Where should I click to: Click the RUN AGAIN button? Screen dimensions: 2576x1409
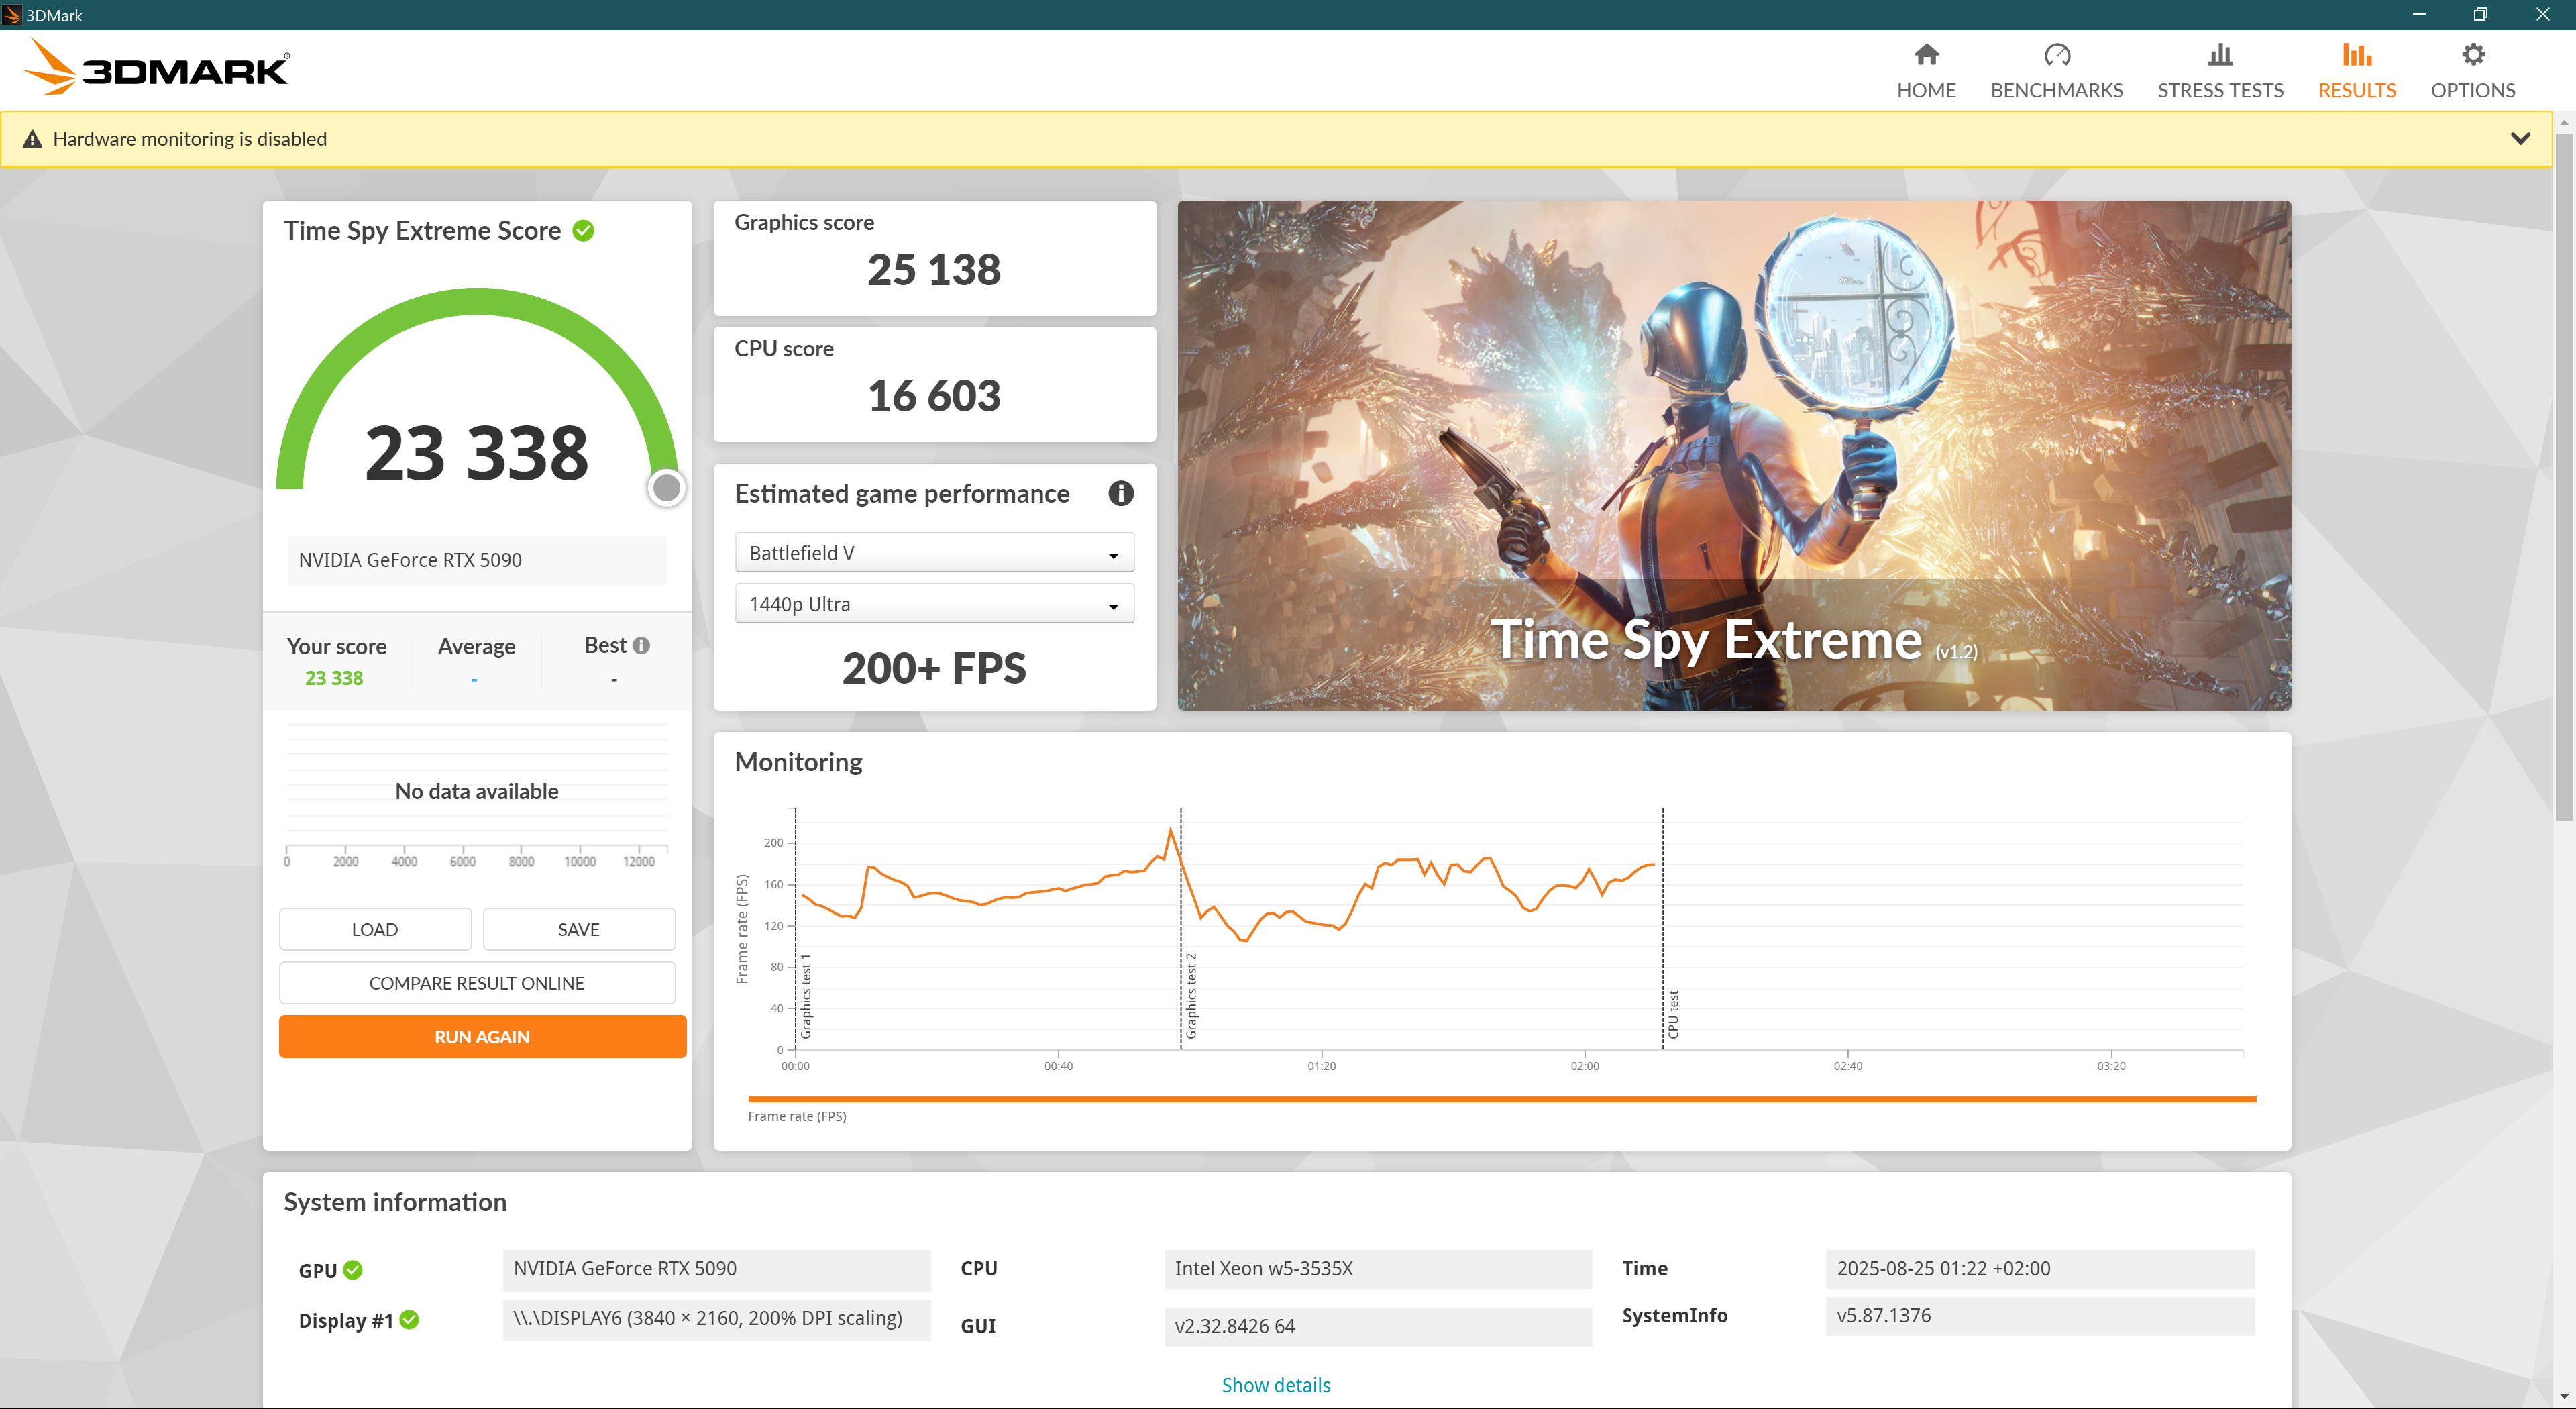pyautogui.click(x=482, y=1037)
